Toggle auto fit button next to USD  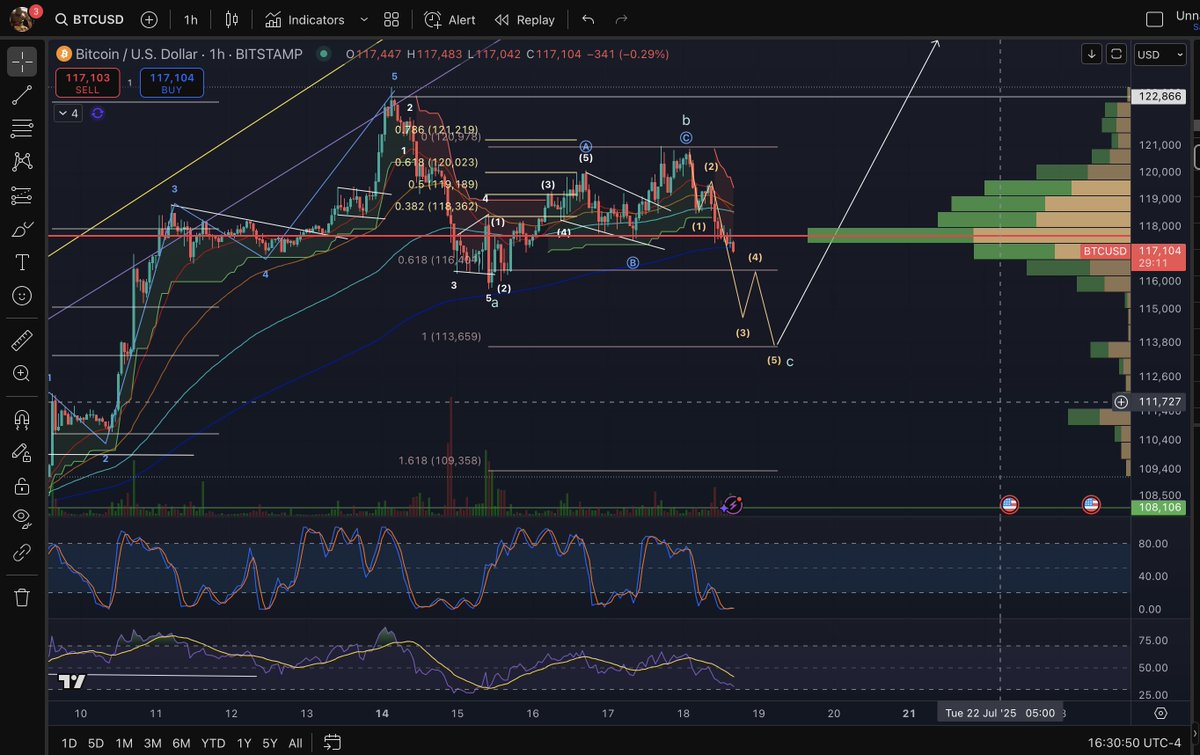pyautogui.click(x=1117, y=54)
